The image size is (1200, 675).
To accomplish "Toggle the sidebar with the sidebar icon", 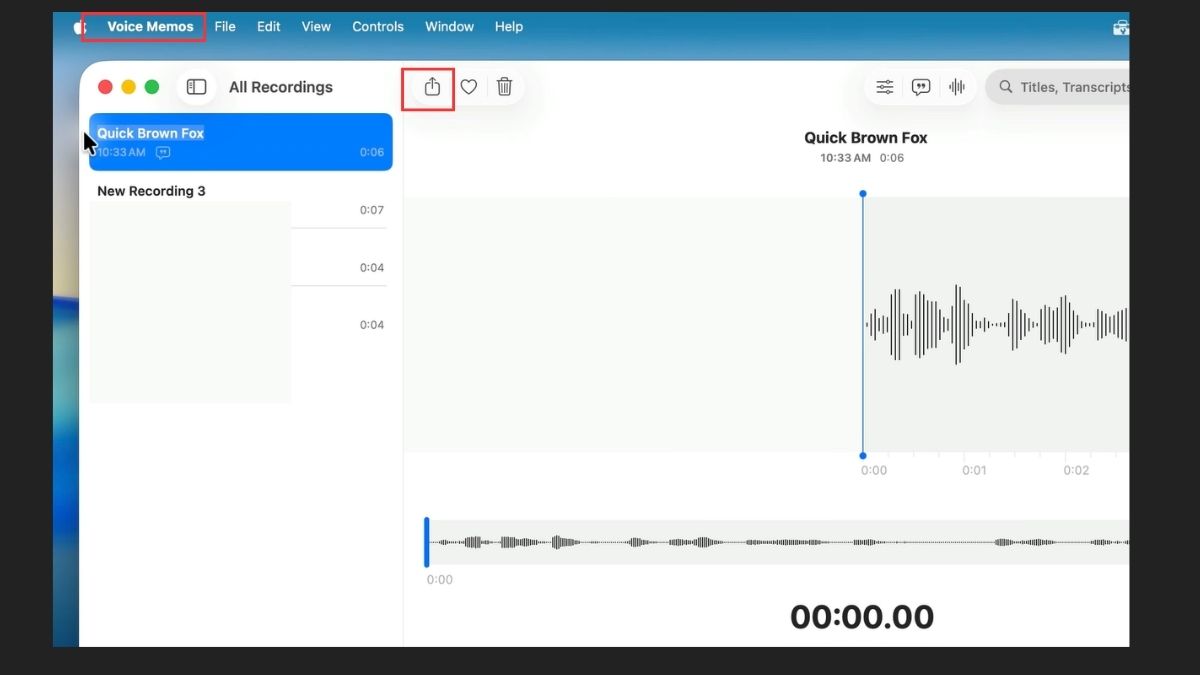I will (196, 87).
